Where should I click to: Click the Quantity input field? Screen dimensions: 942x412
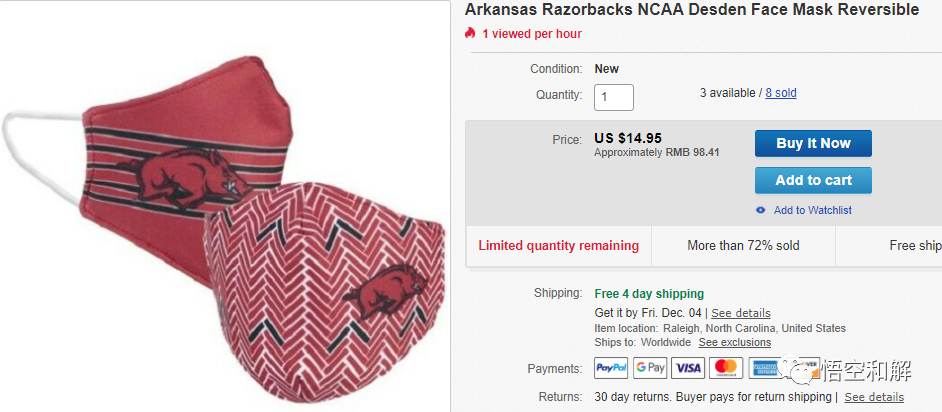614,97
